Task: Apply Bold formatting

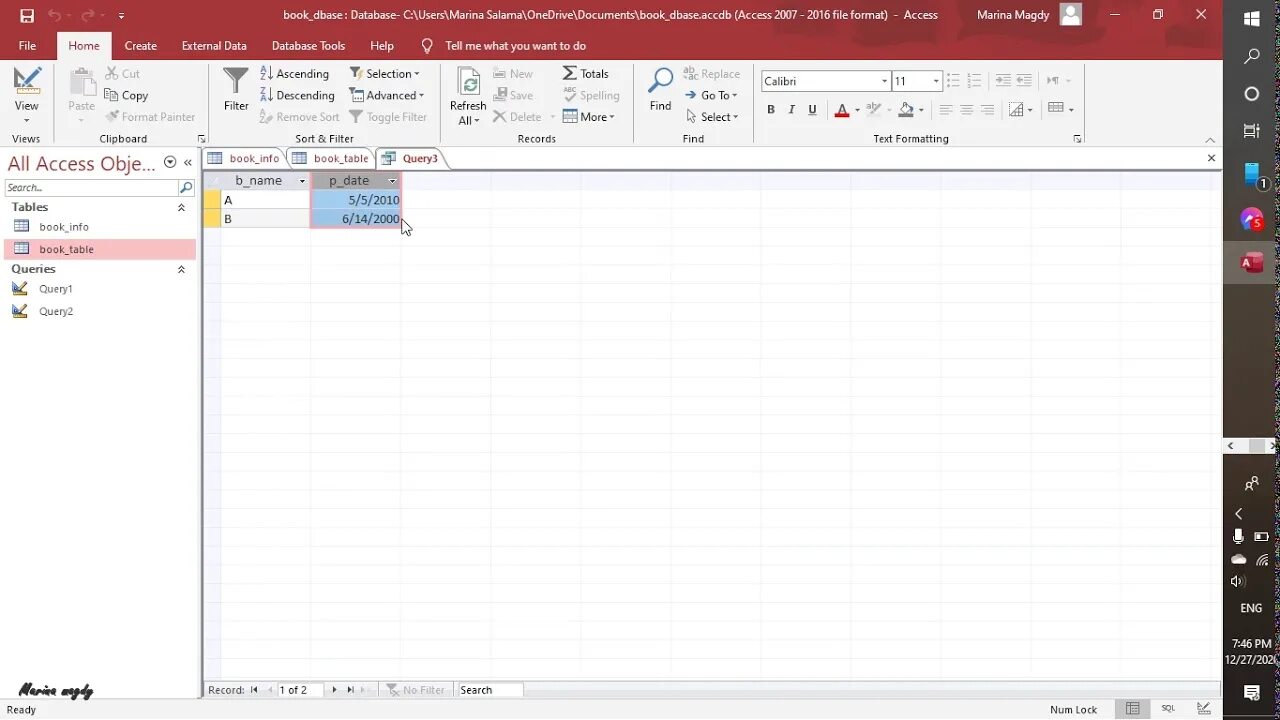Action: coord(771,110)
